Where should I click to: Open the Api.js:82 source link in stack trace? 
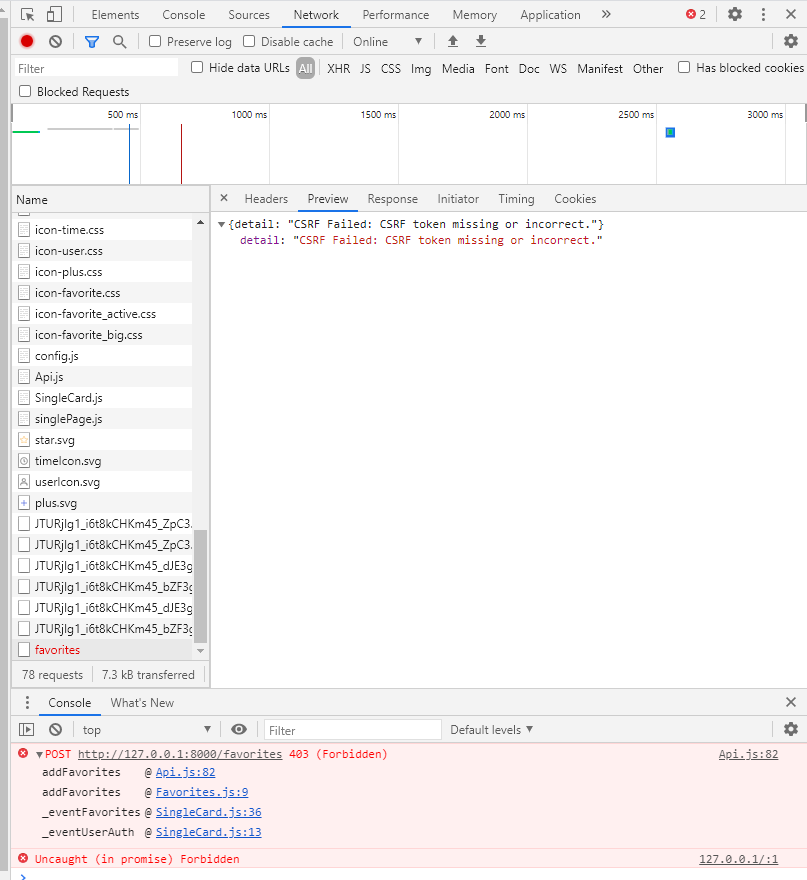tap(185, 772)
